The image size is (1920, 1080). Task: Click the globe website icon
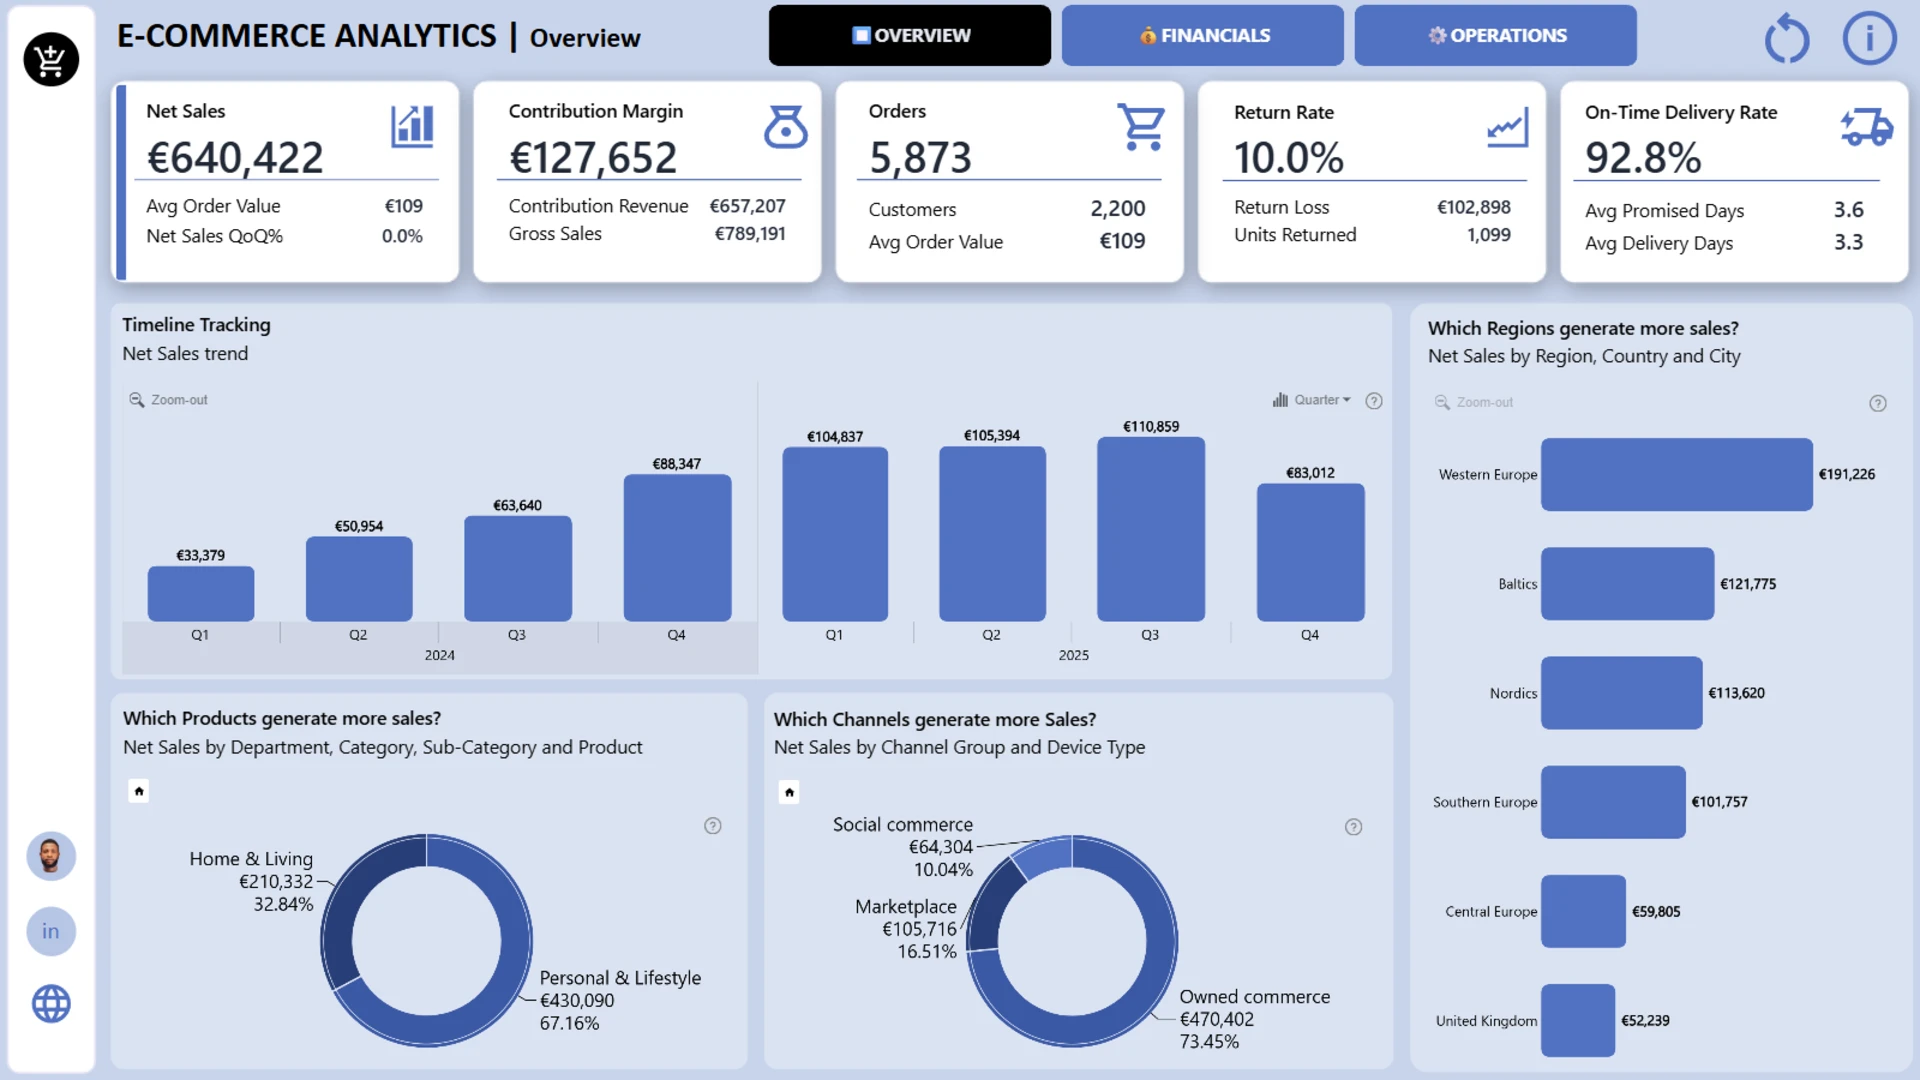pos(51,1003)
